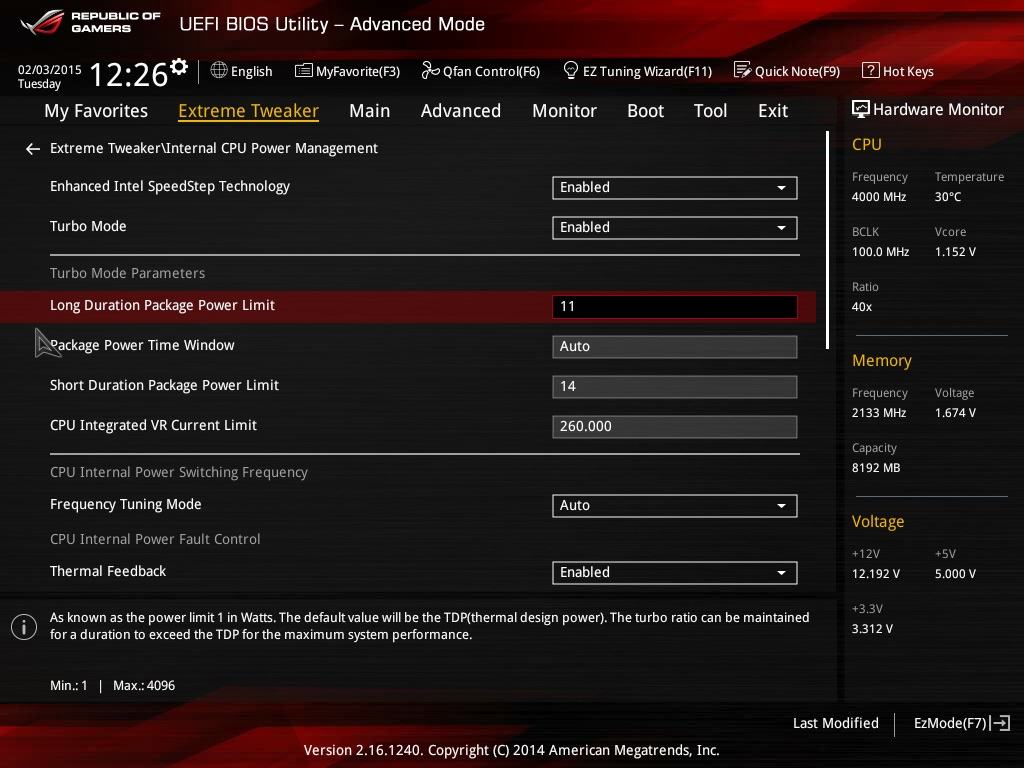Select the Tool tab
The height and width of the screenshot is (768, 1024).
[711, 111]
